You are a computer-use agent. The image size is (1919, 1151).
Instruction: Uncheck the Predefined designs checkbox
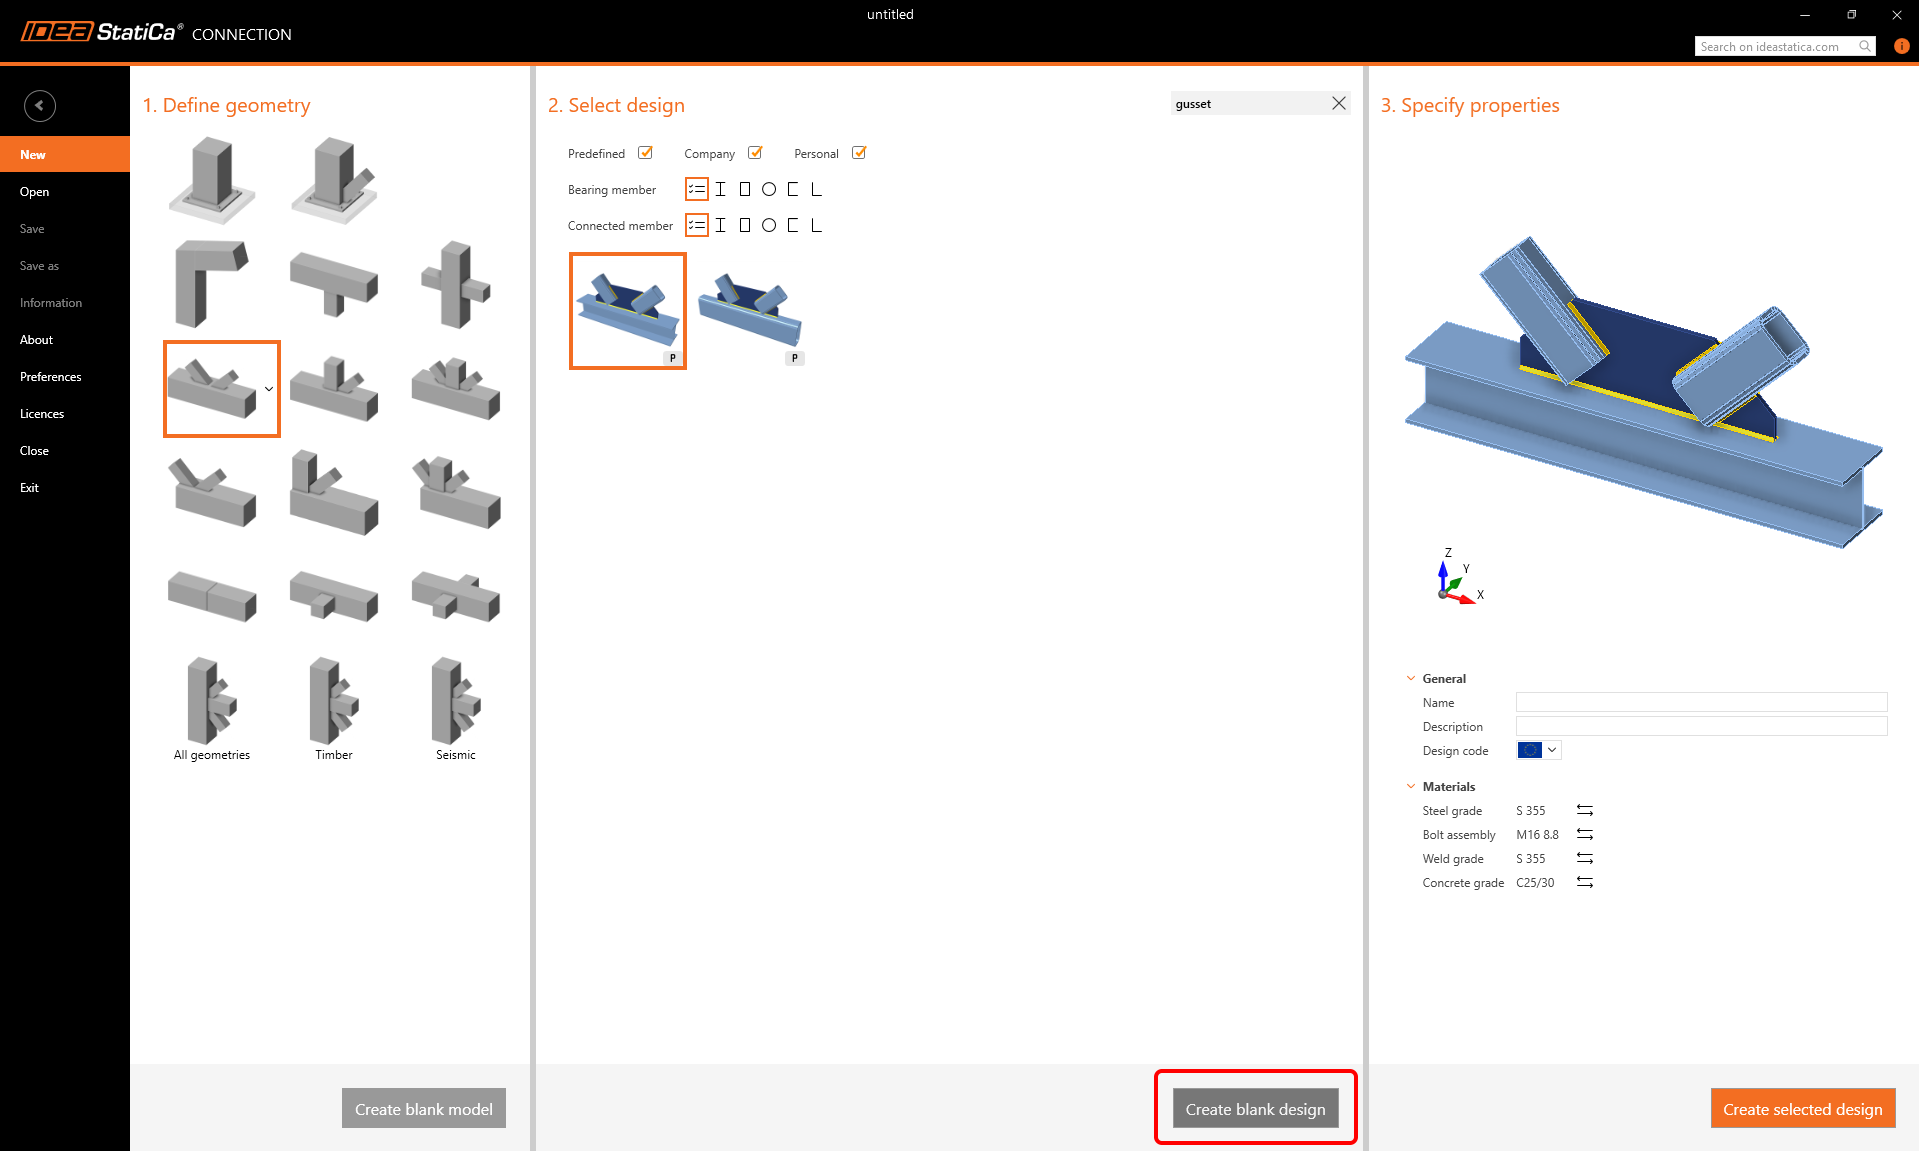[x=646, y=153]
